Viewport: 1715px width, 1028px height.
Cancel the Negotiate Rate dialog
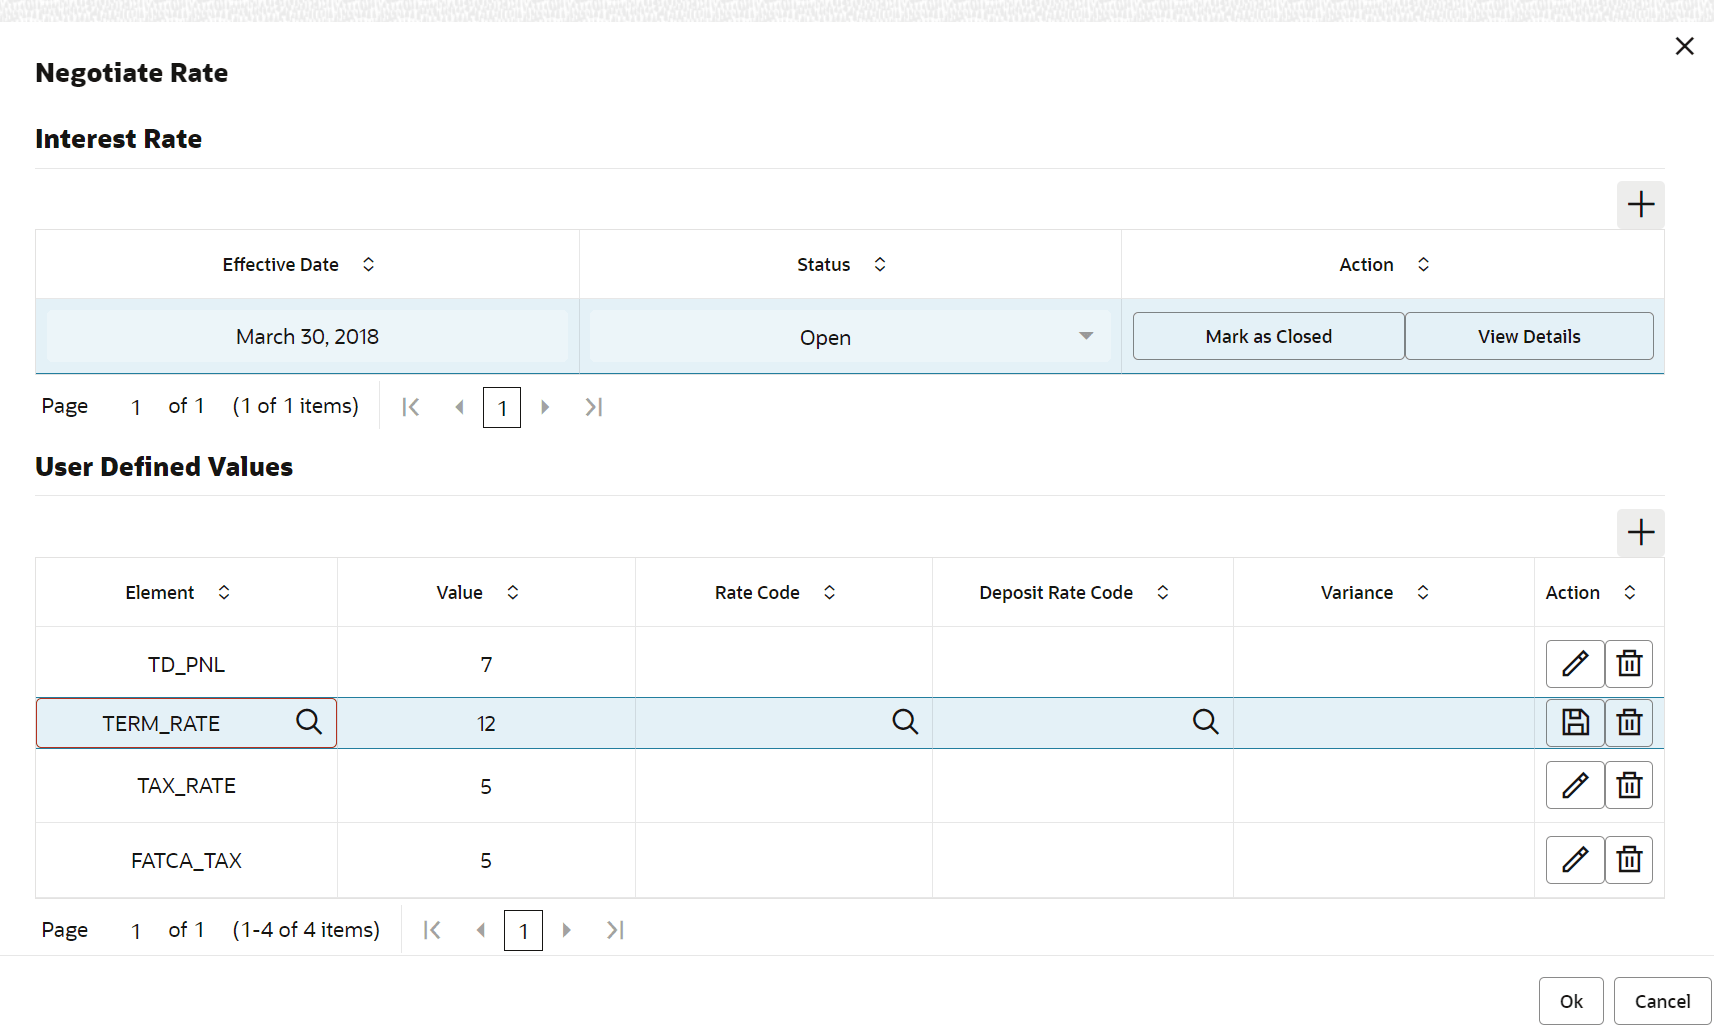tap(1662, 1001)
